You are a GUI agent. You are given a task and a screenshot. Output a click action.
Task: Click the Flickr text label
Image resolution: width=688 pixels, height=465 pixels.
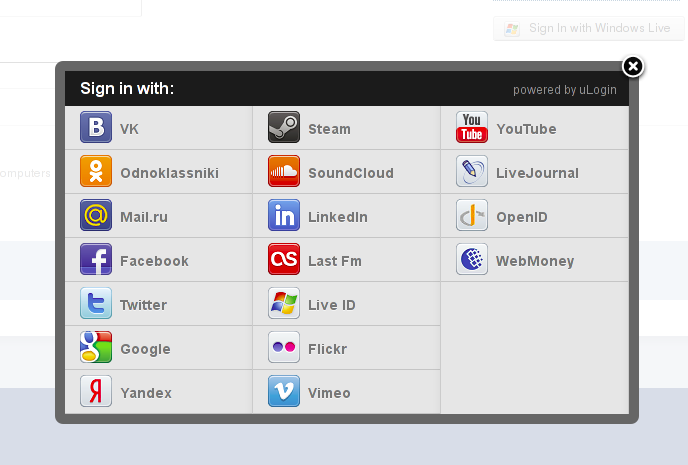(327, 349)
